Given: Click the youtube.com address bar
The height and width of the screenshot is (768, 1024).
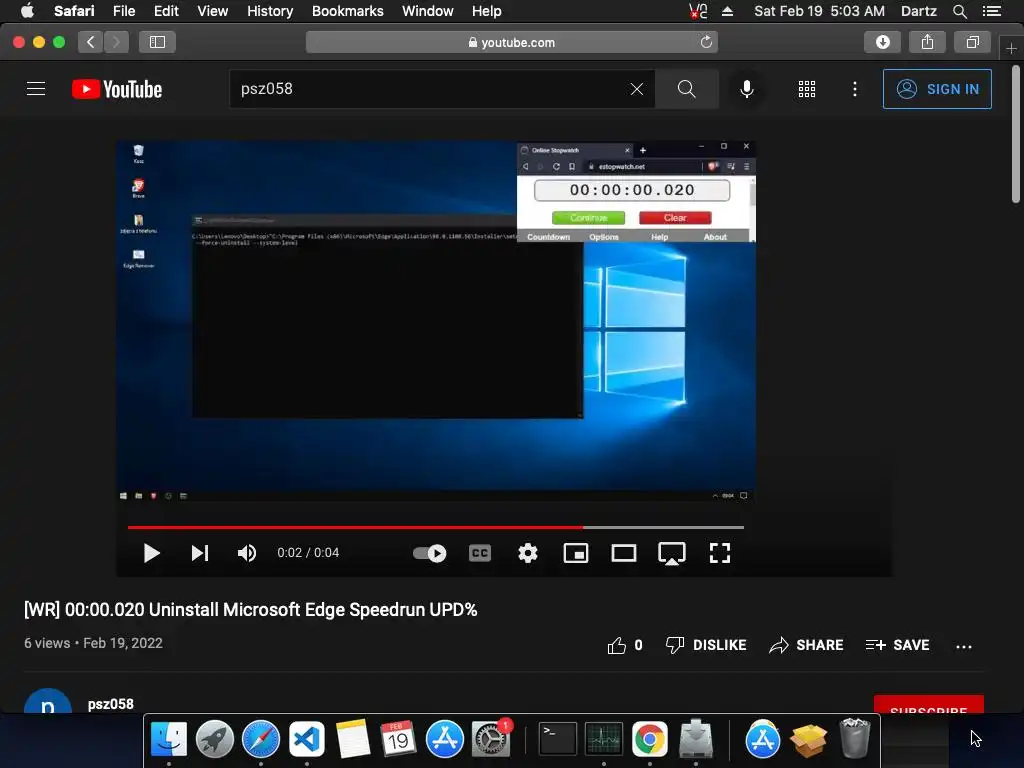Looking at the screenshot, I should 511,42.
